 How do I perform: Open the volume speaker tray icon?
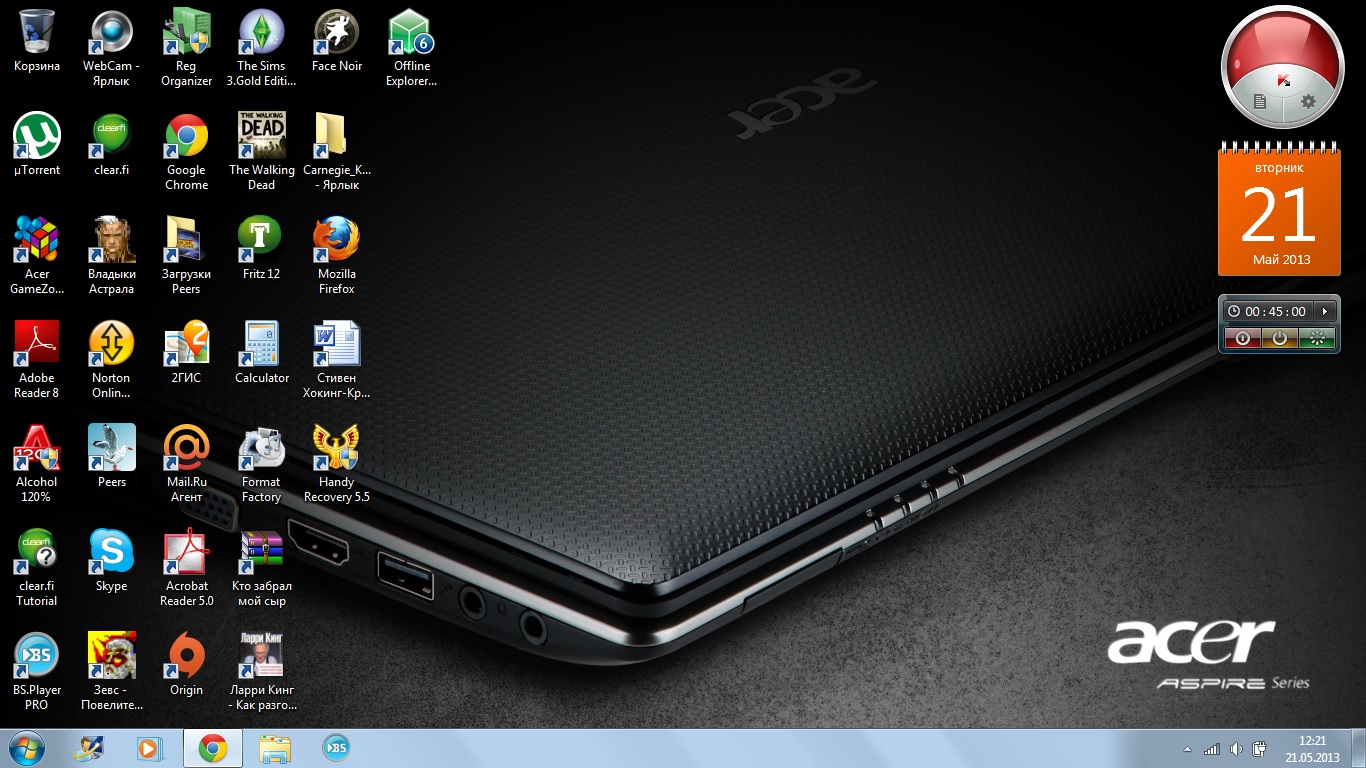coord(1236,749)
